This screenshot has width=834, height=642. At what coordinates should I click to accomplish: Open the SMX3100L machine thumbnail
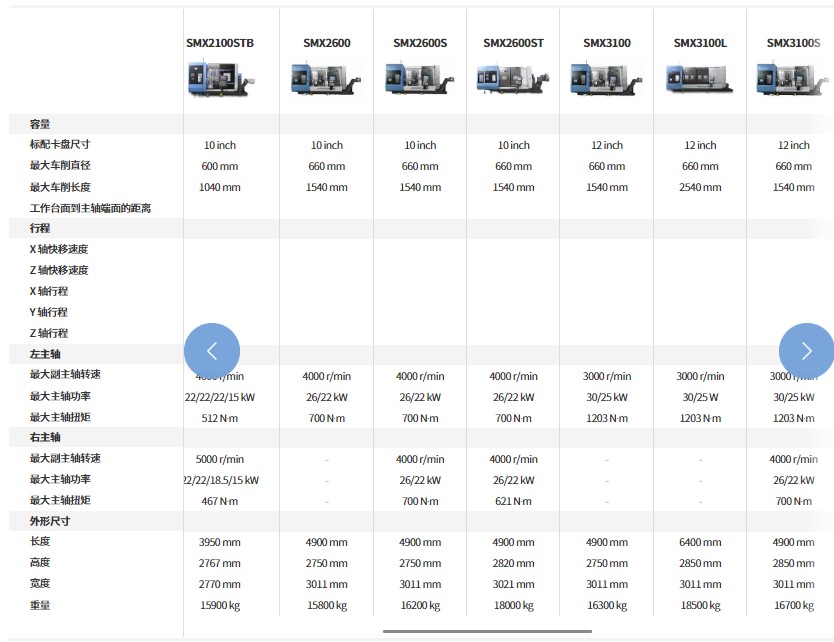[700, 79]
